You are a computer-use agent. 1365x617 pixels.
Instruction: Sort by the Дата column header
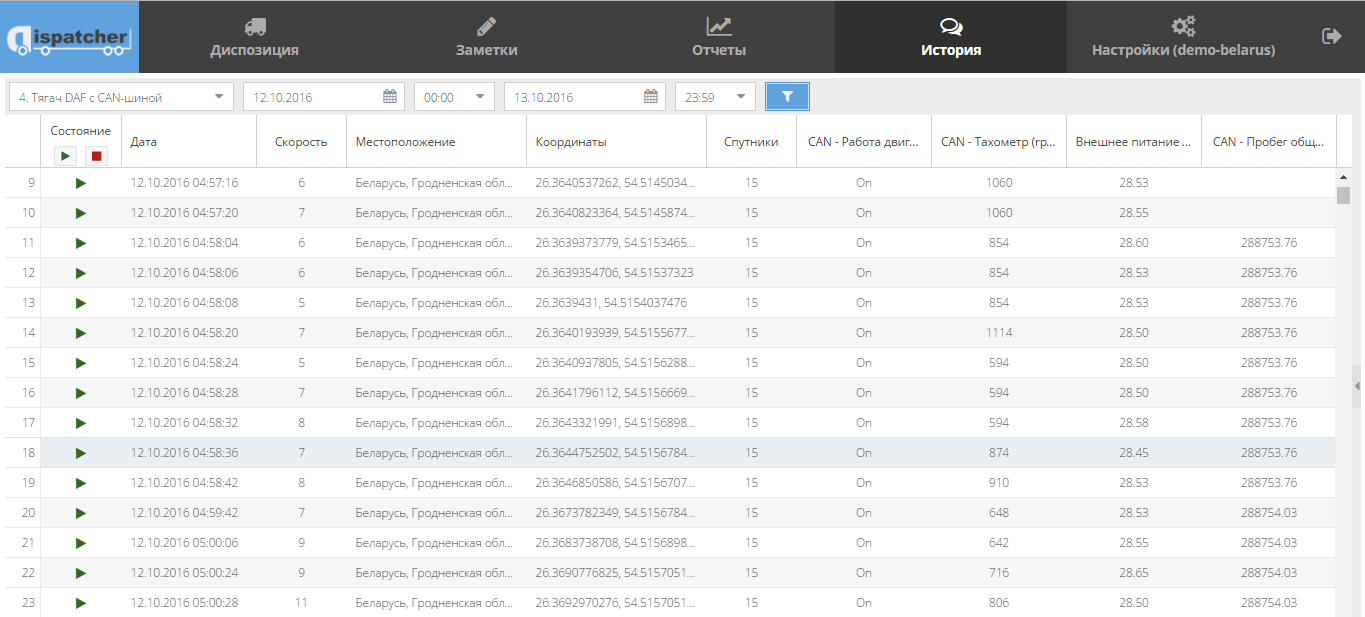[144, 142]
